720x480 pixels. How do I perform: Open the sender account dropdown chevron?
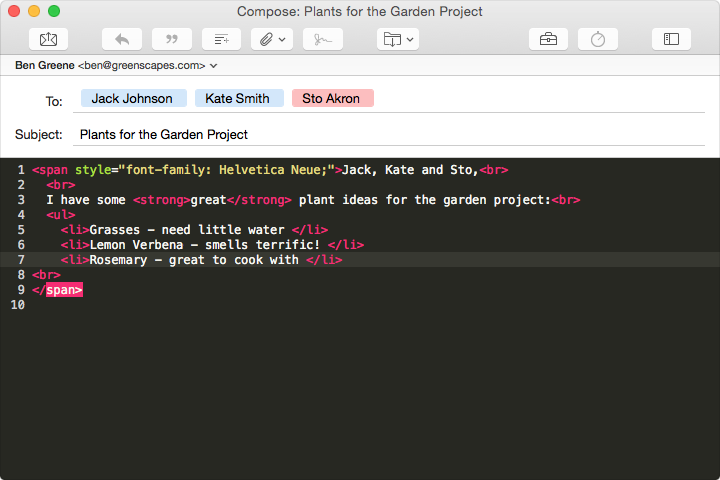(214, 66)
